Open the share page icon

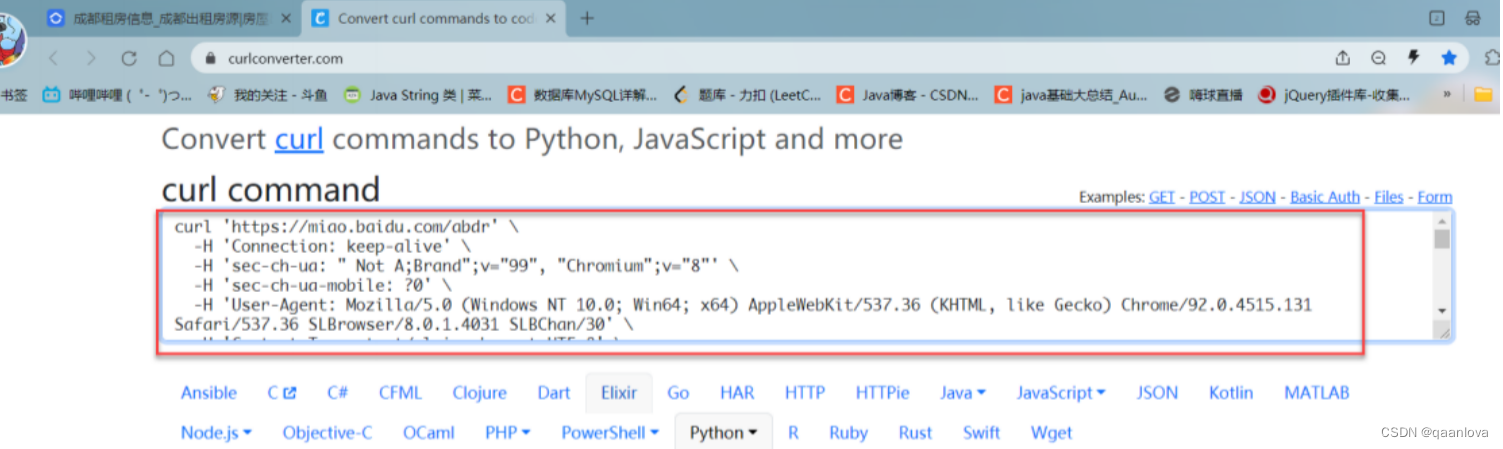[1342, 58]
